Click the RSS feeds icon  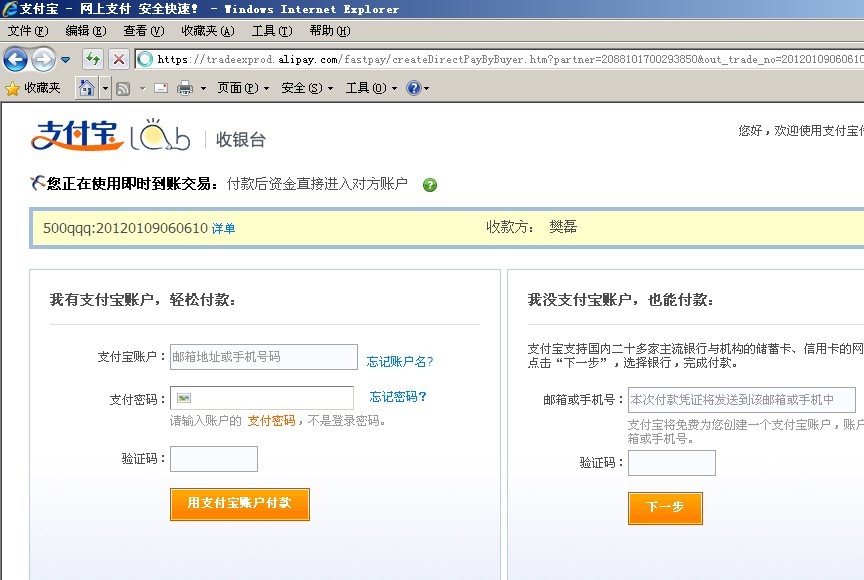(123, 88)
